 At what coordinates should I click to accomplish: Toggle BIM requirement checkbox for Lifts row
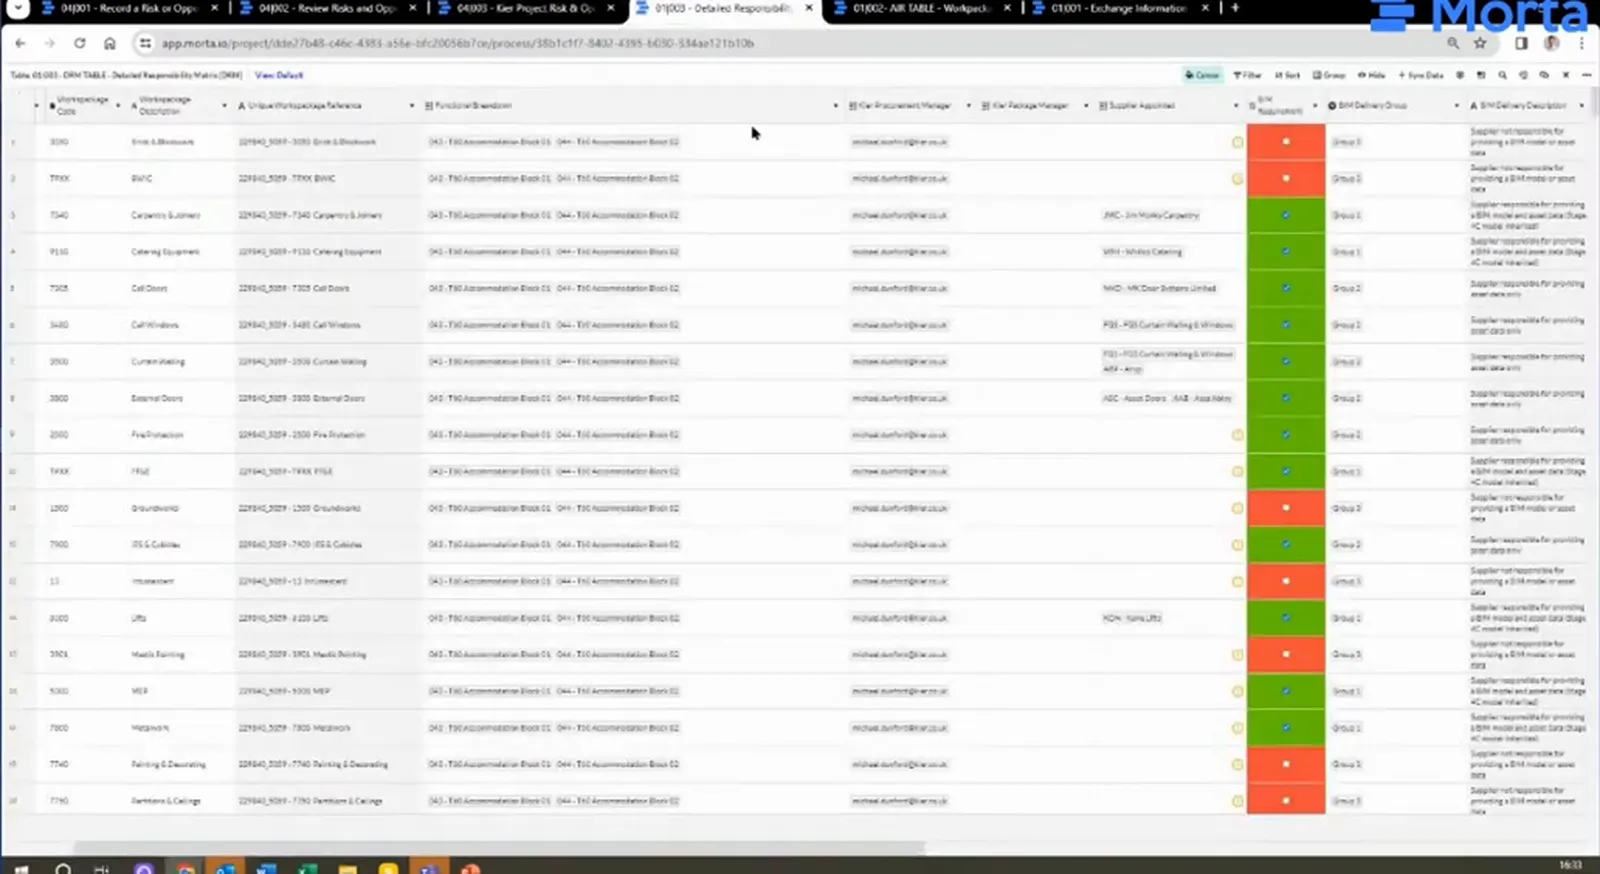[x=1286, y=618]
